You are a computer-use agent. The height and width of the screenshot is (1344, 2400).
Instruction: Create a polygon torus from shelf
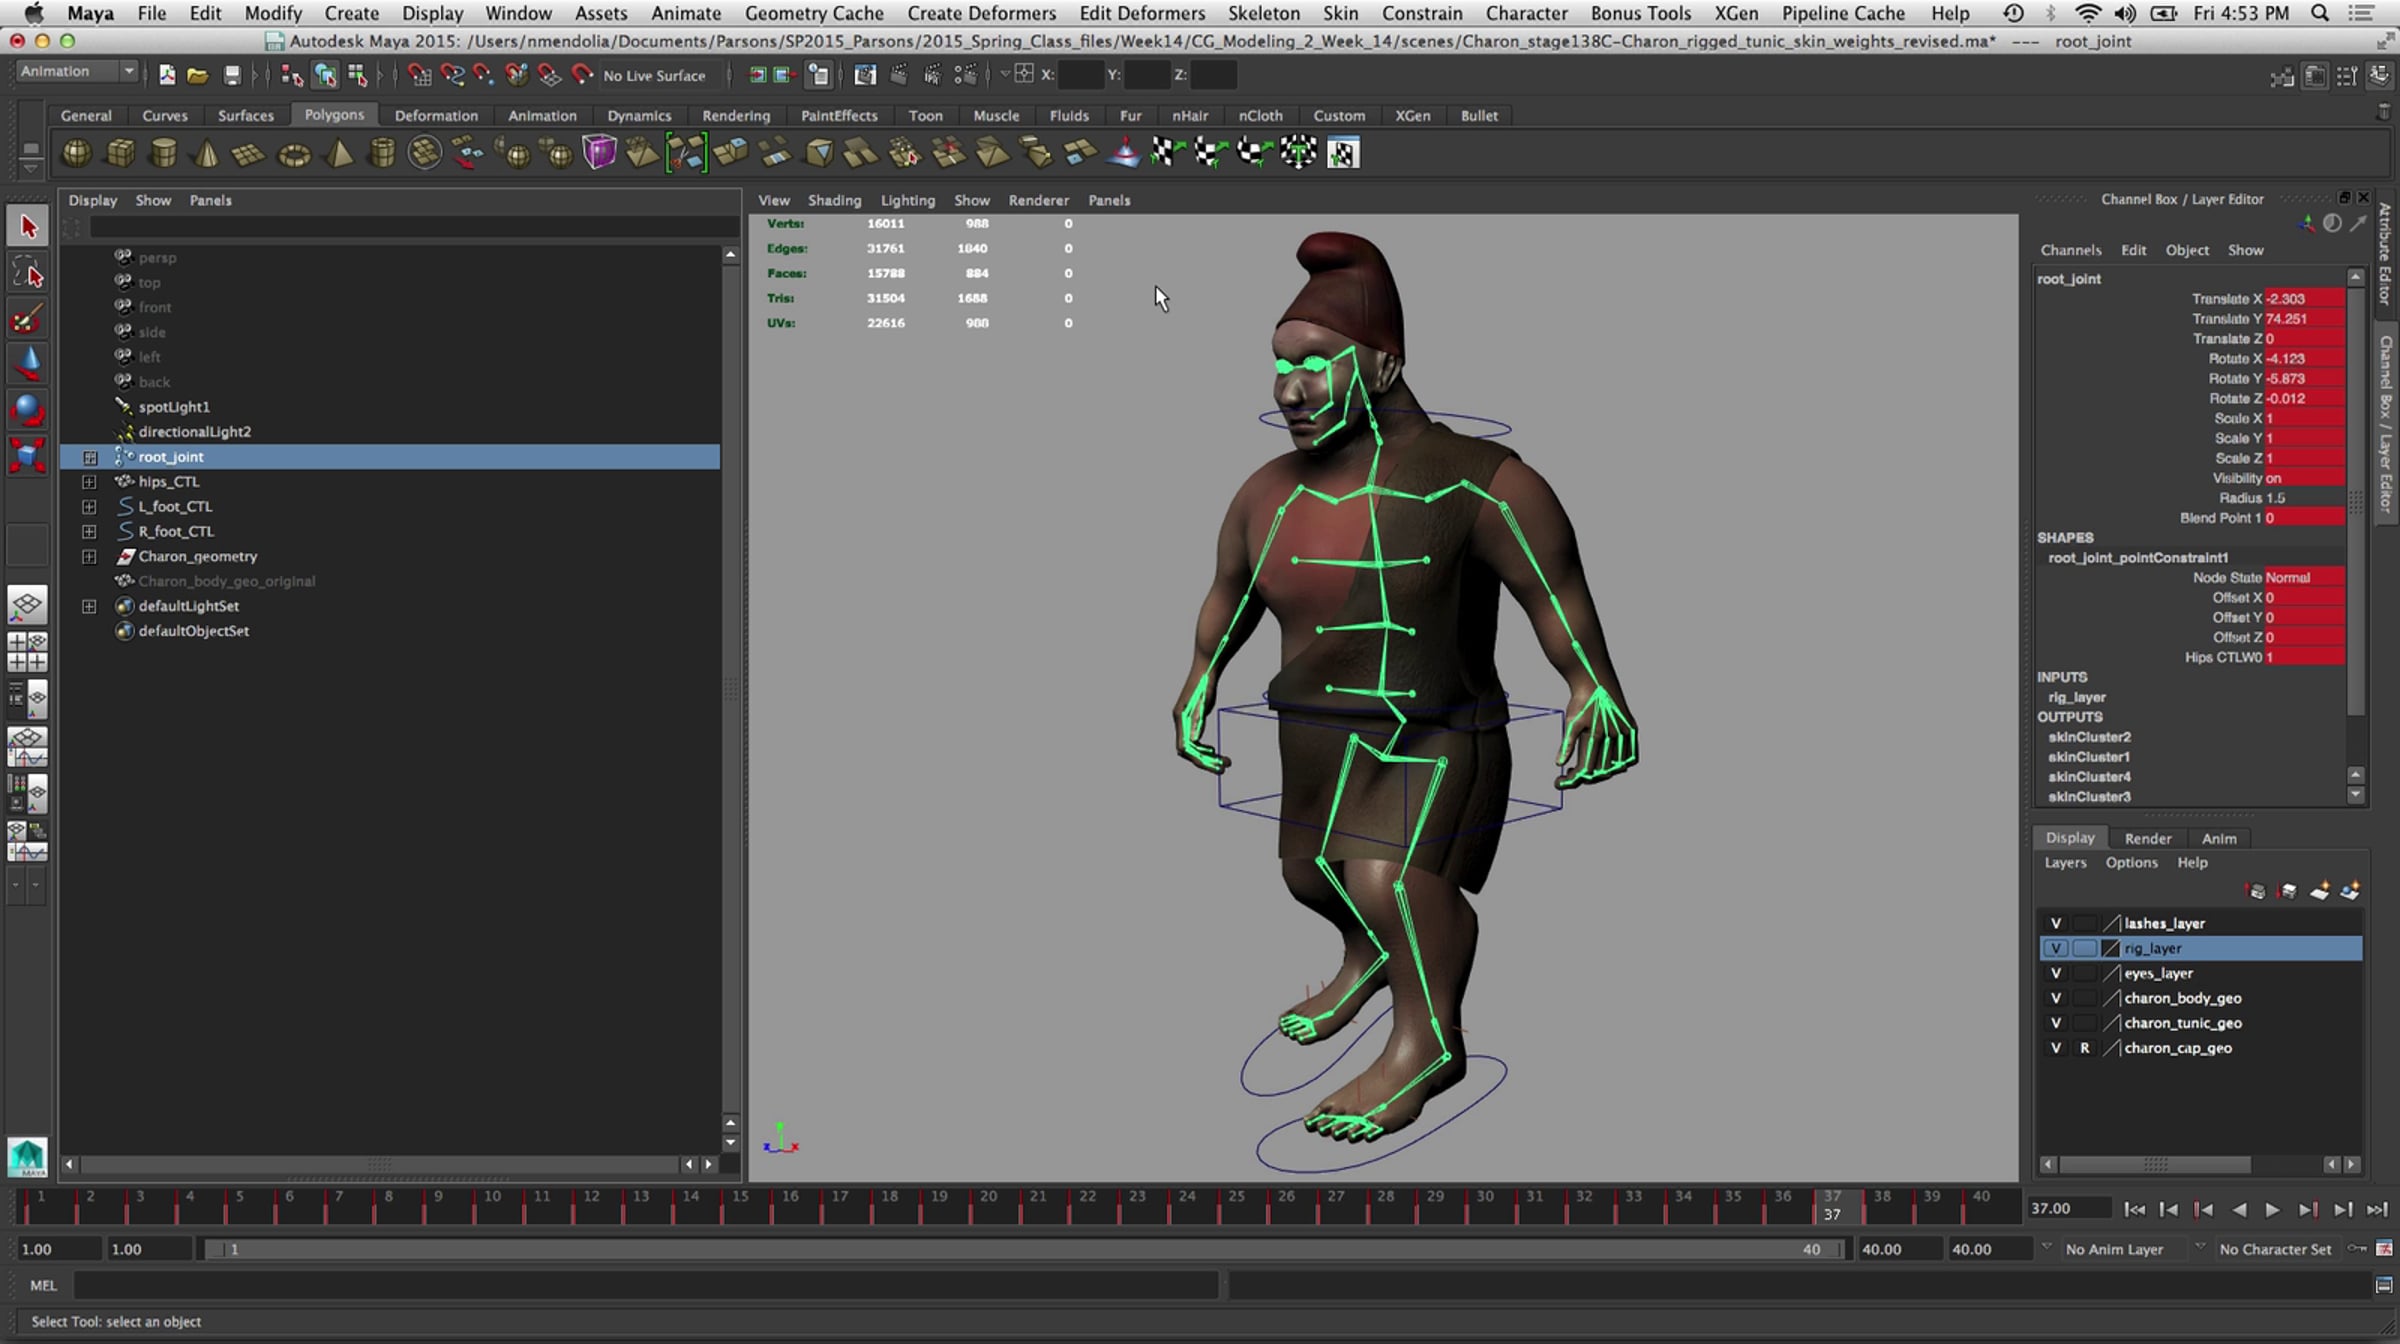294,155
